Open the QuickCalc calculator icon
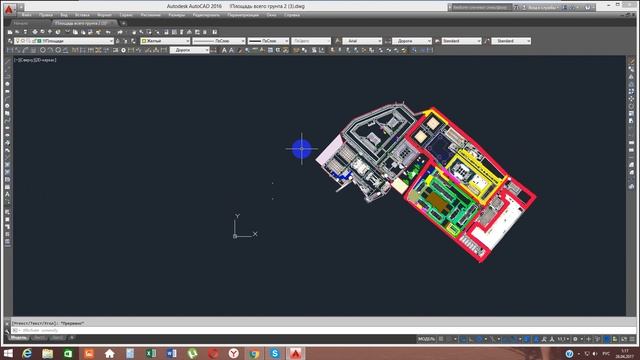 pos(205,32)
